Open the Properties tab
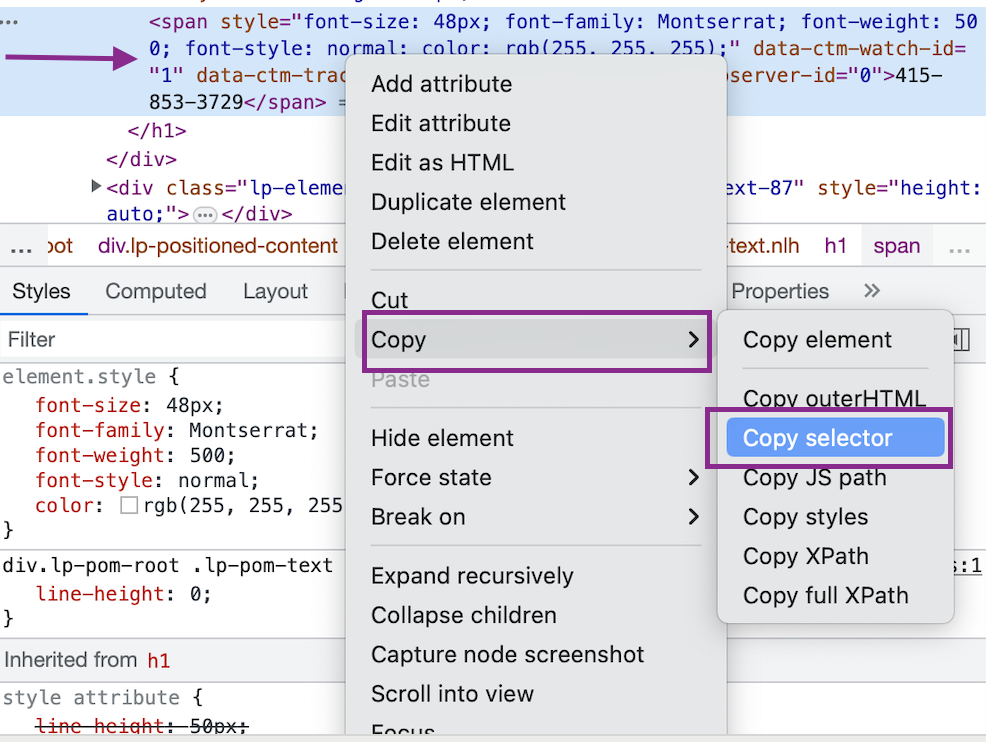Screen dimensions: 986x742 780,291
